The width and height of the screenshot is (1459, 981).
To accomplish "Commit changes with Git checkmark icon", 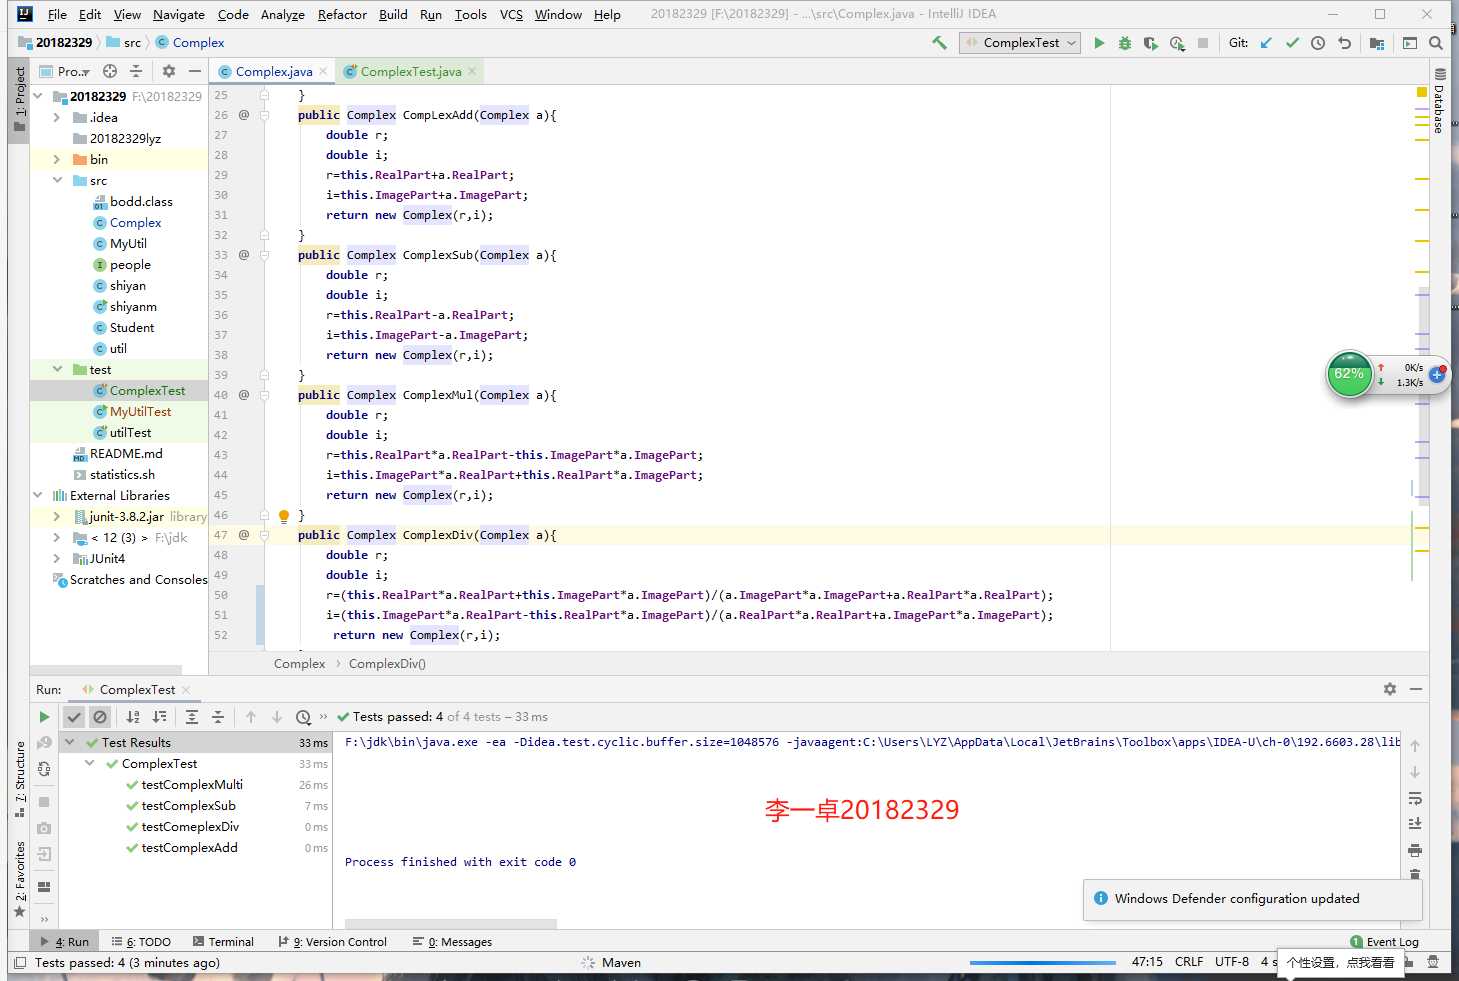I will (1292, 43).
